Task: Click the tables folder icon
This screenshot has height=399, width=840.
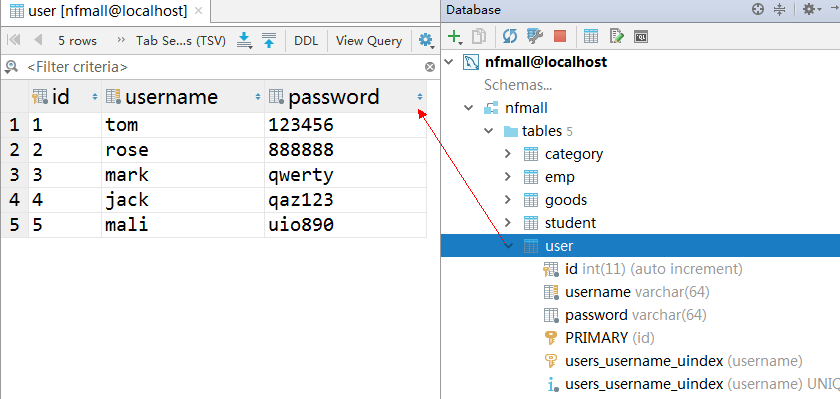Action: [511, 131]
